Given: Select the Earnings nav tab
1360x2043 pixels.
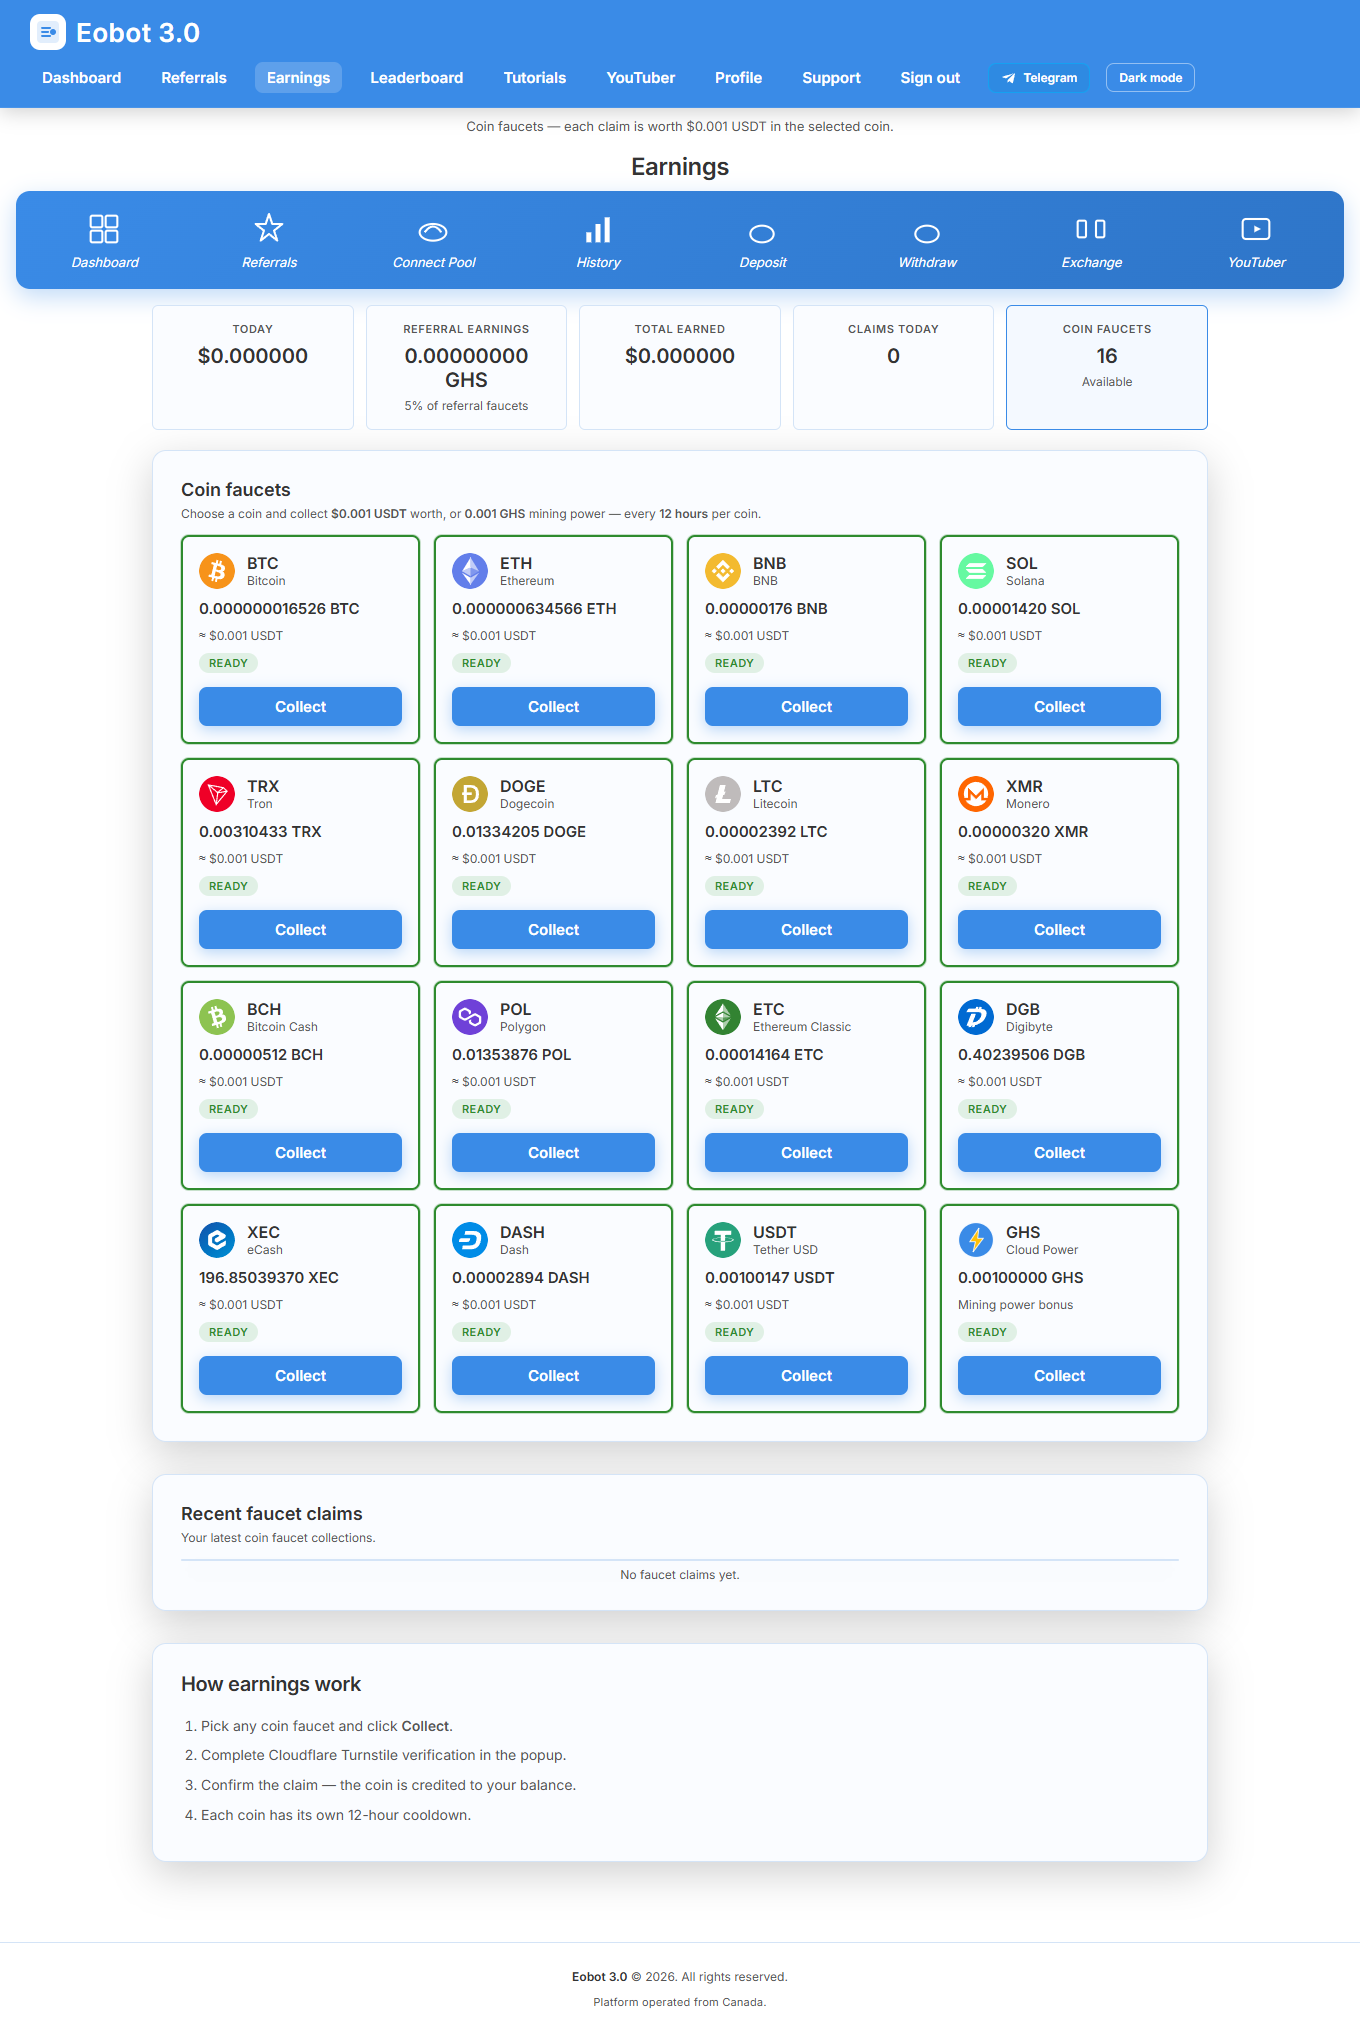Looking at the screenshot, I should coord(298,78).
